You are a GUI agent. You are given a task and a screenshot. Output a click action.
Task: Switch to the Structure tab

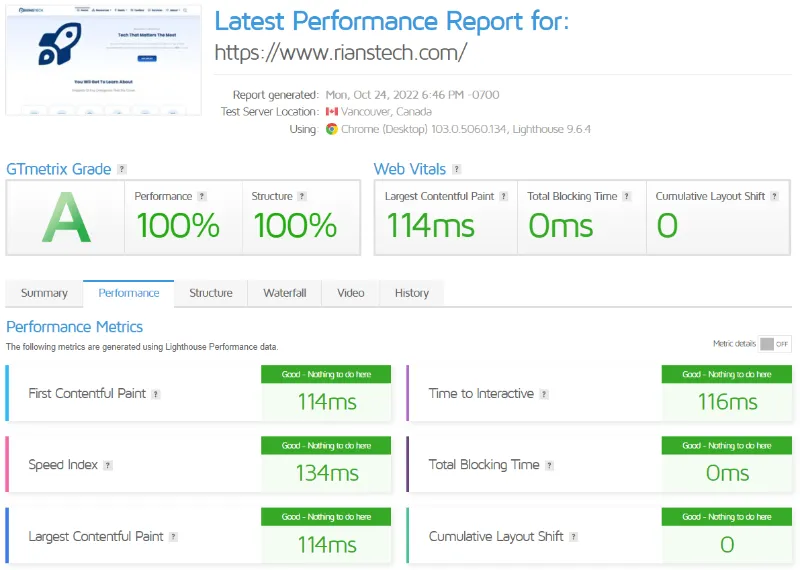point(211,293)
